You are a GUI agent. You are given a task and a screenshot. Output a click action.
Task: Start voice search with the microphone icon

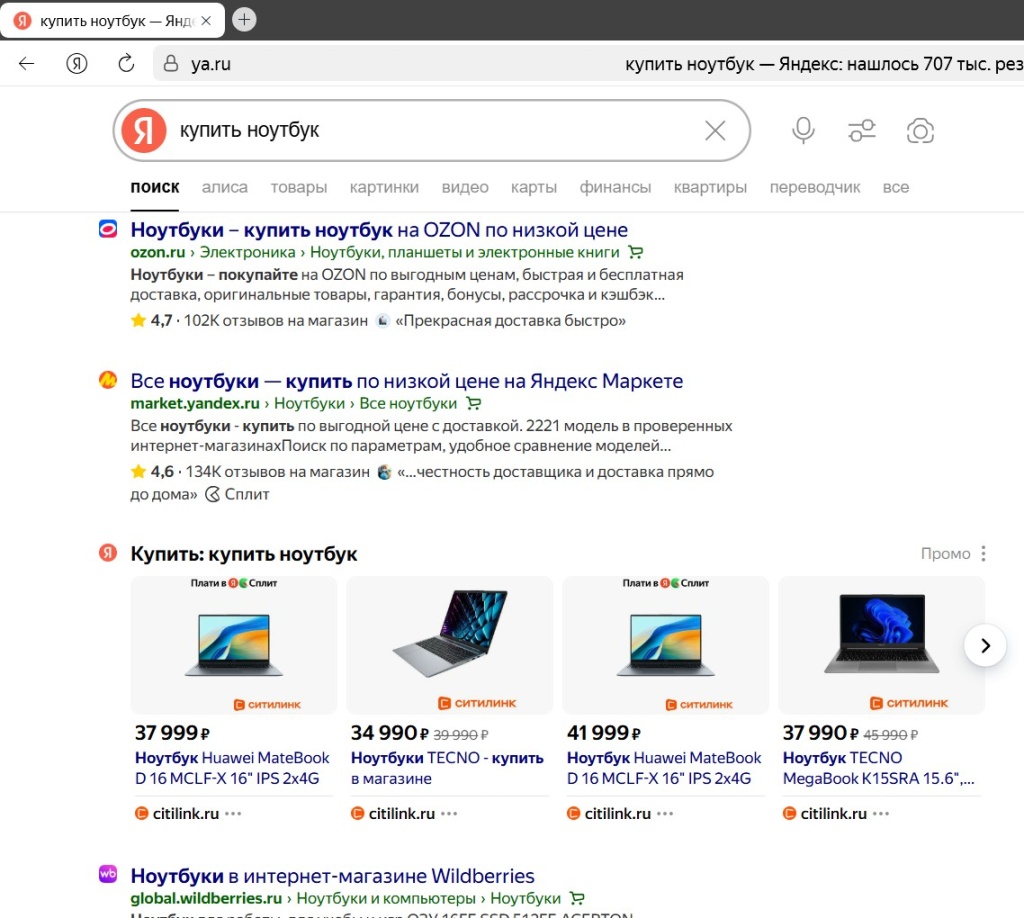pos(803,131)
